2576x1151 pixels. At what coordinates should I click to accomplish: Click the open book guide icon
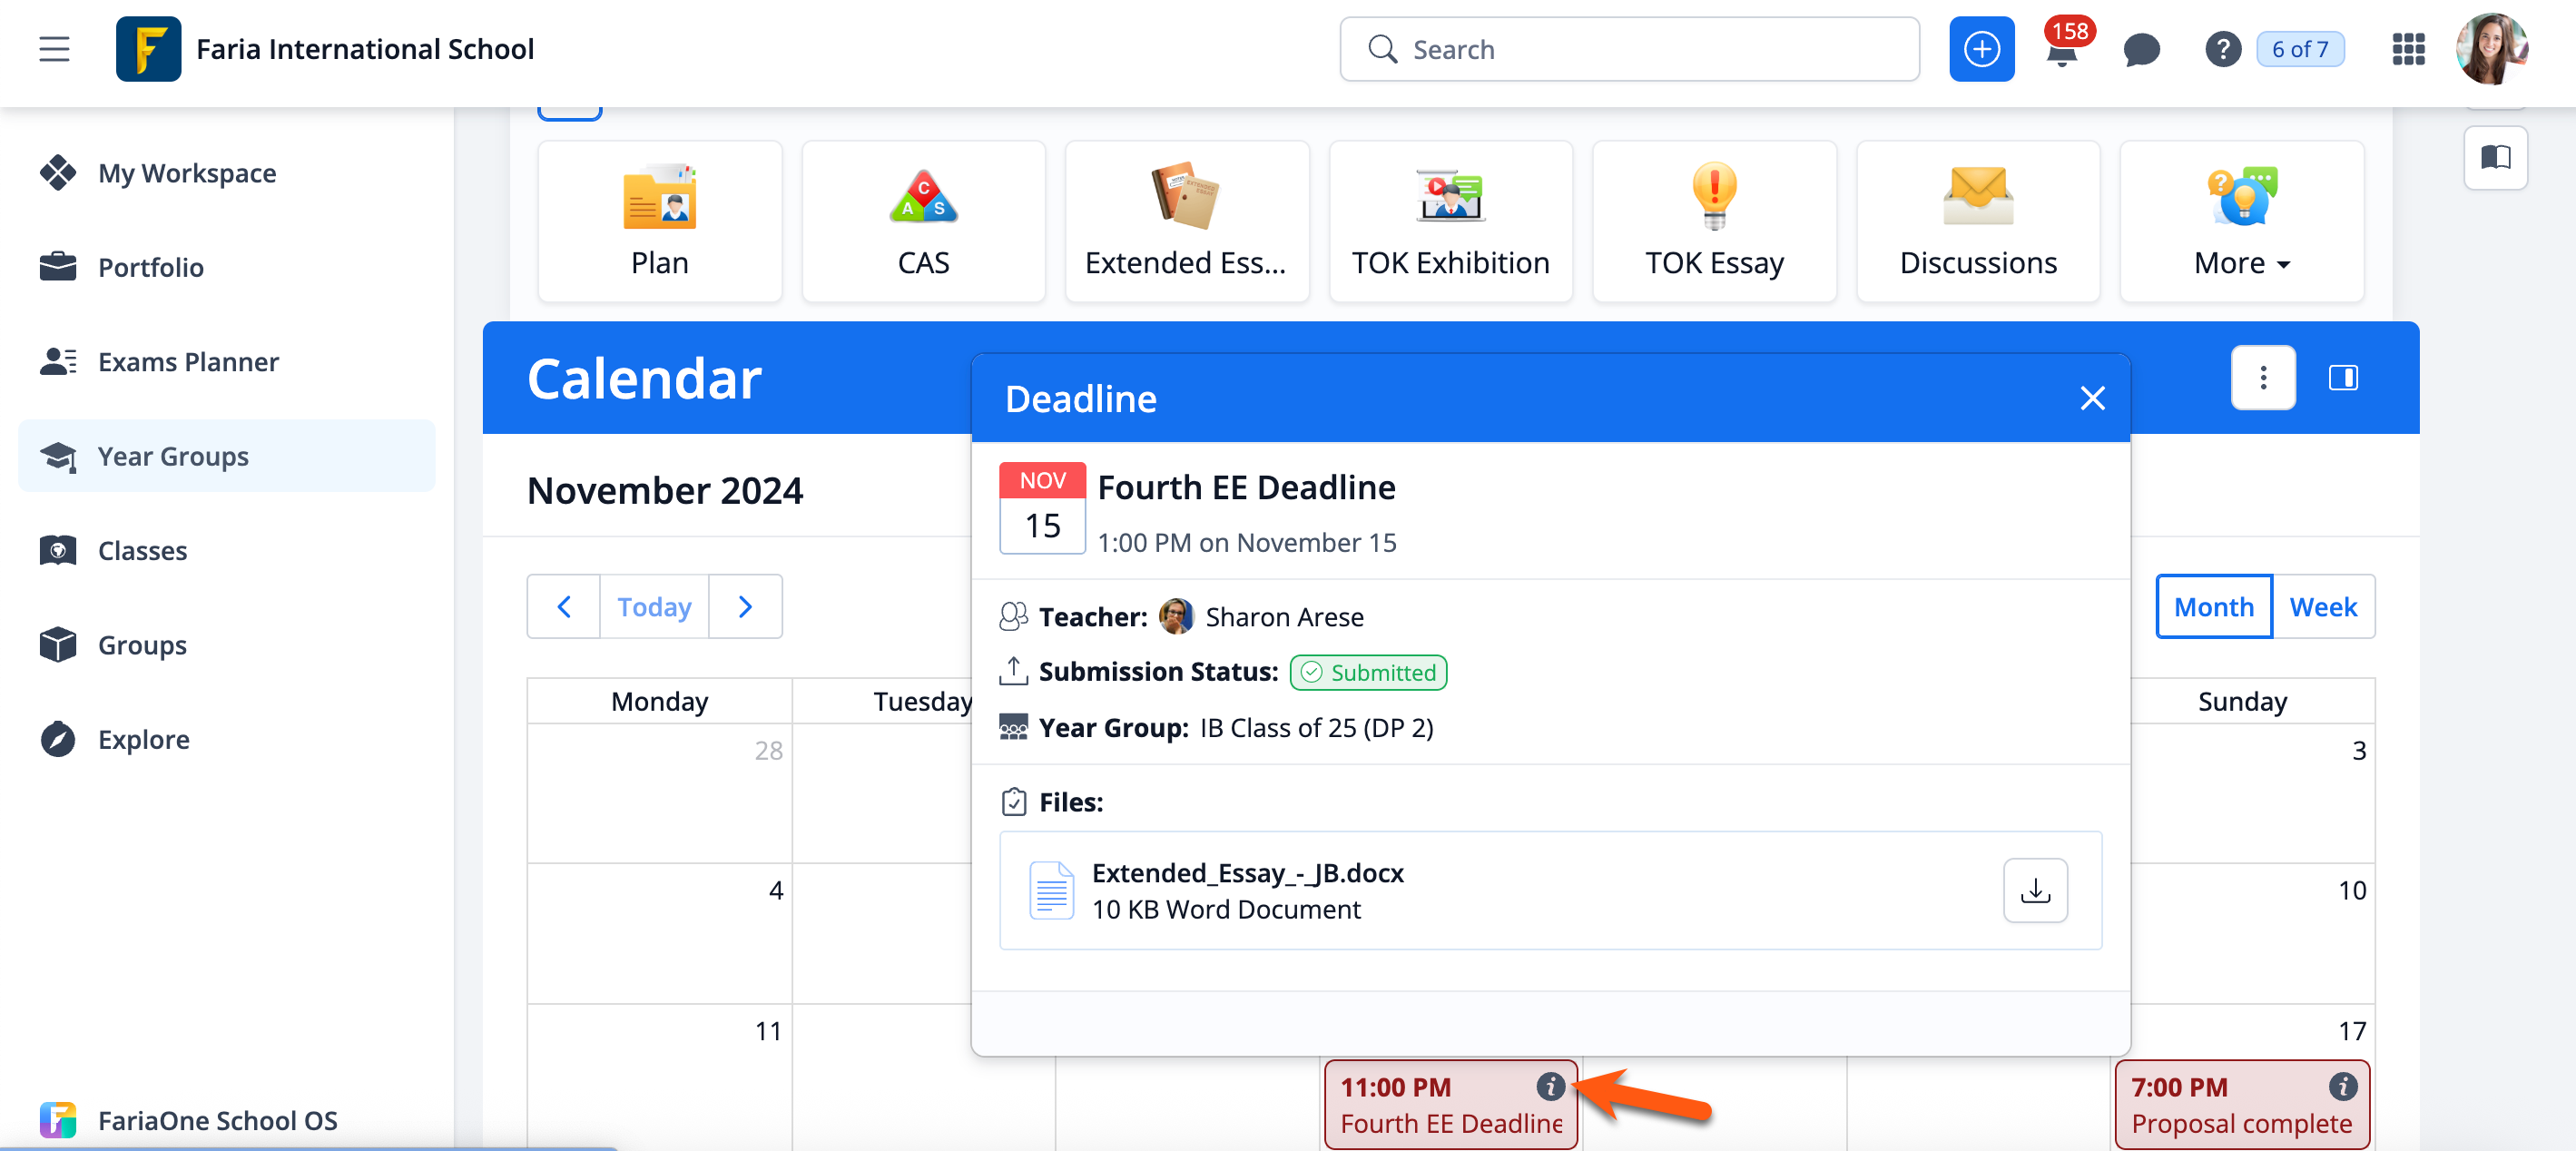pyautogui.click(x=2495, y=157)
